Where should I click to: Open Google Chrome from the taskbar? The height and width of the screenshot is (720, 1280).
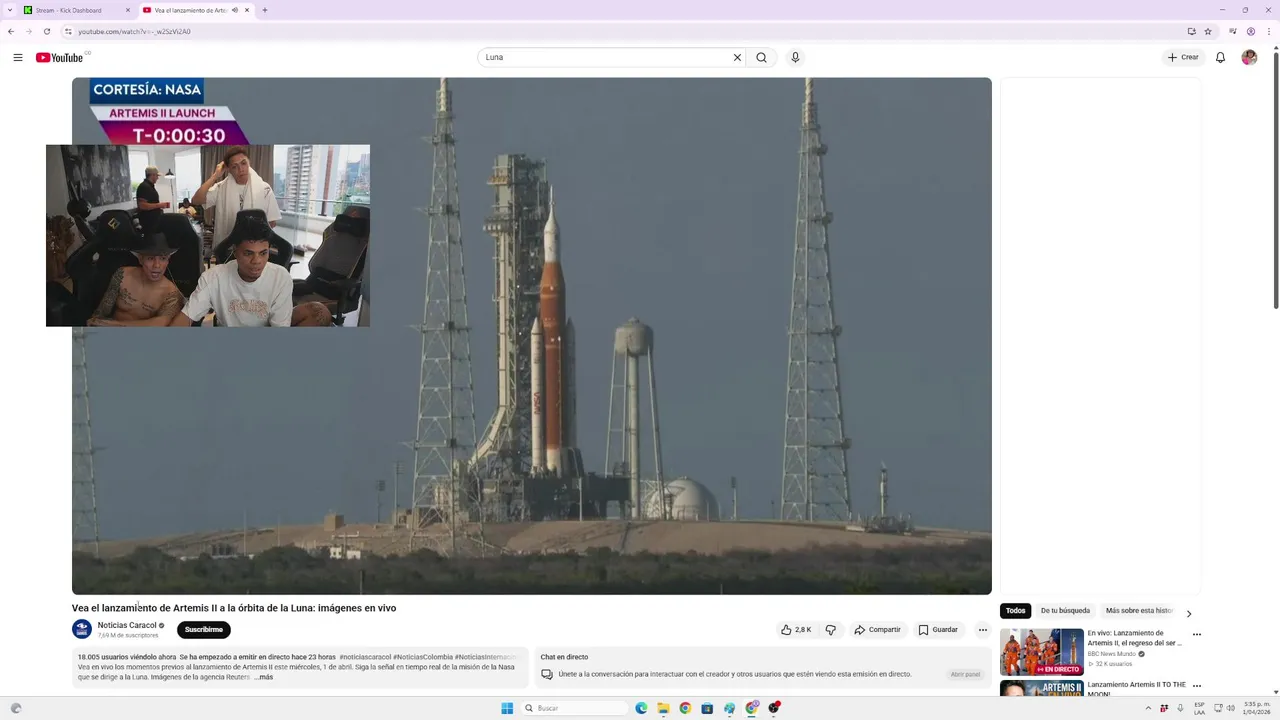pos(685,708)
